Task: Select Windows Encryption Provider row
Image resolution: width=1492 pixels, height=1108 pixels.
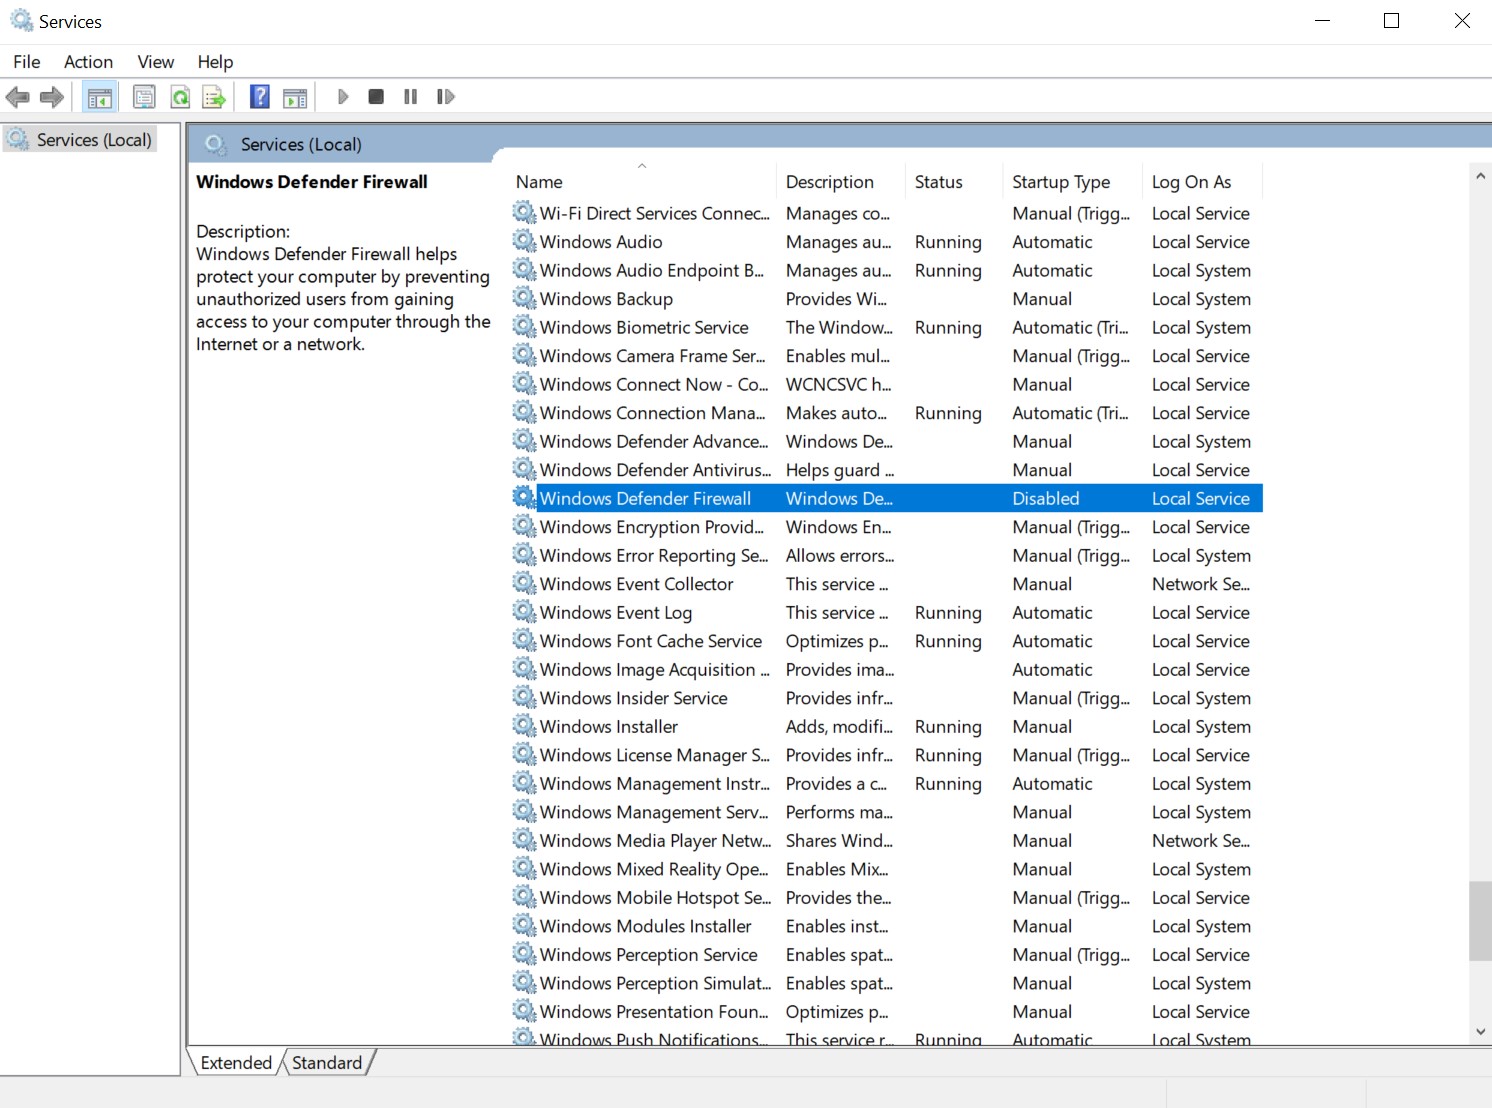Action: pos(887,527)
